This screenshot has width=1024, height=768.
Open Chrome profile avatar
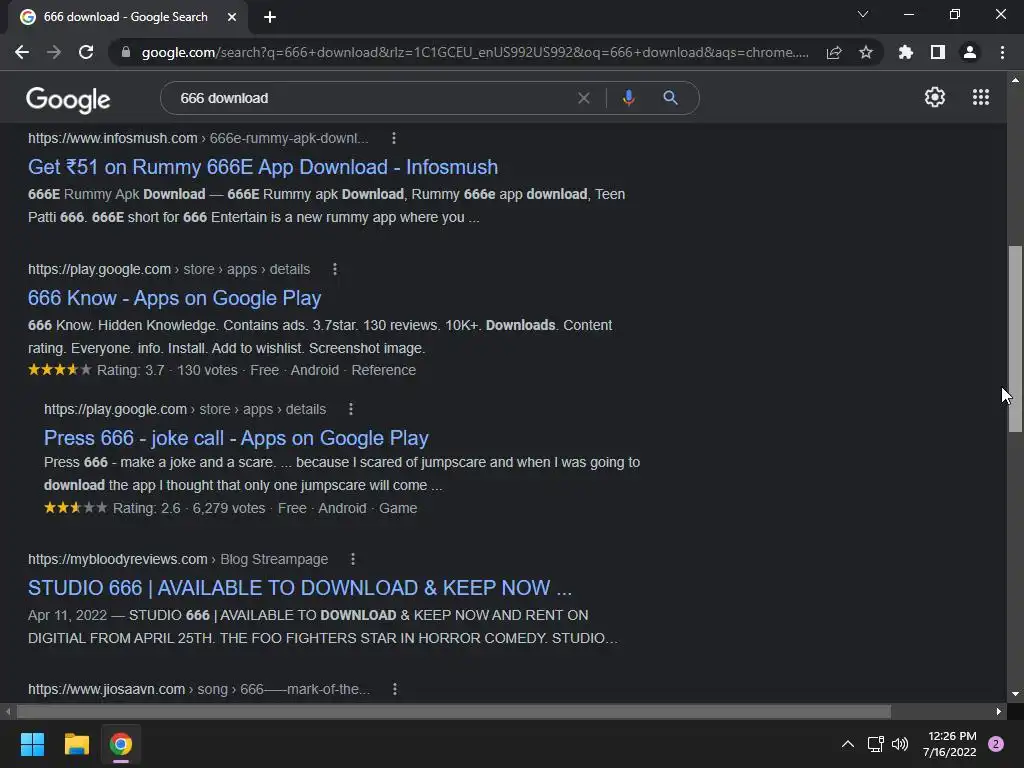pyautogui.click(x=970, y=52)
